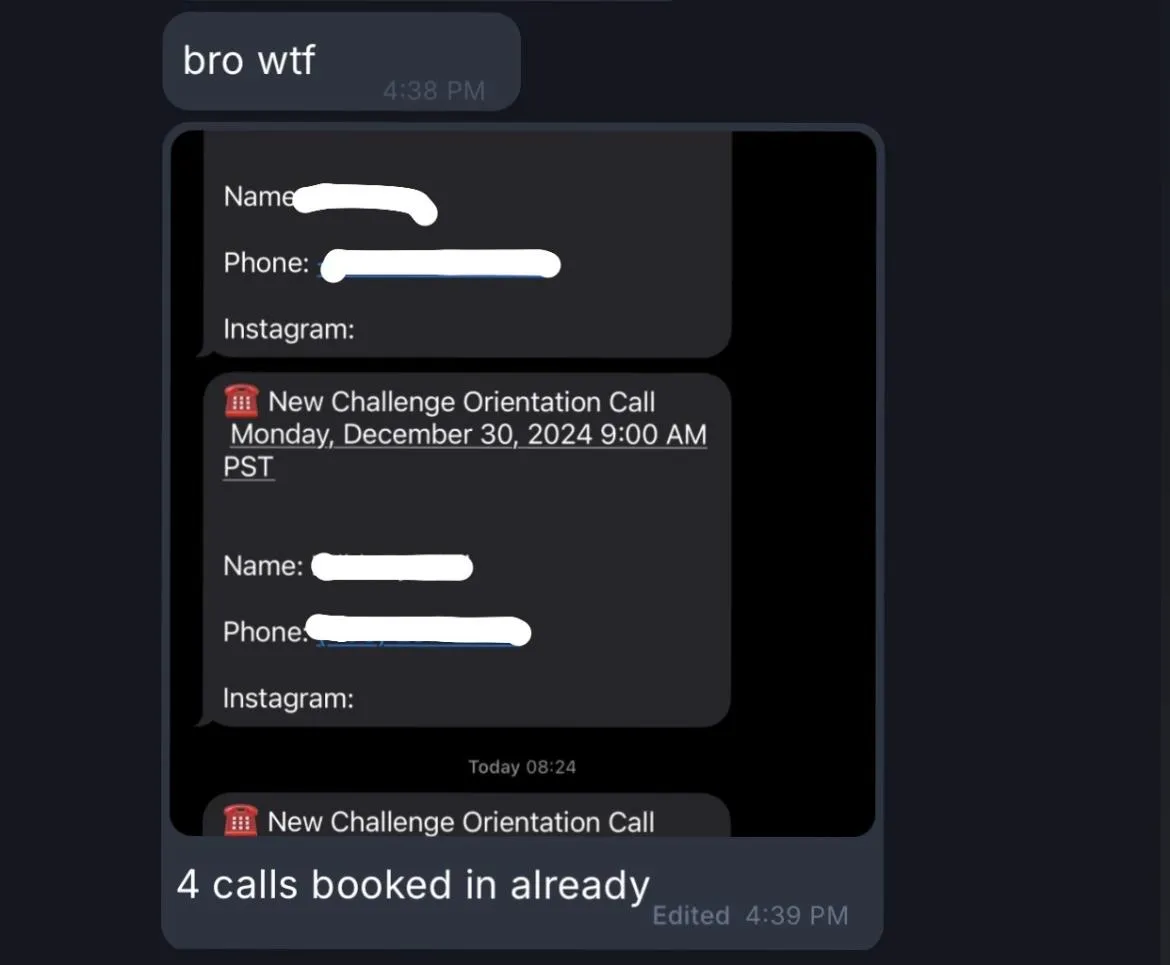This screenshot has height=965, width=1170.
Task: Click the Phone: label in the top message
Action: point(266,263)
